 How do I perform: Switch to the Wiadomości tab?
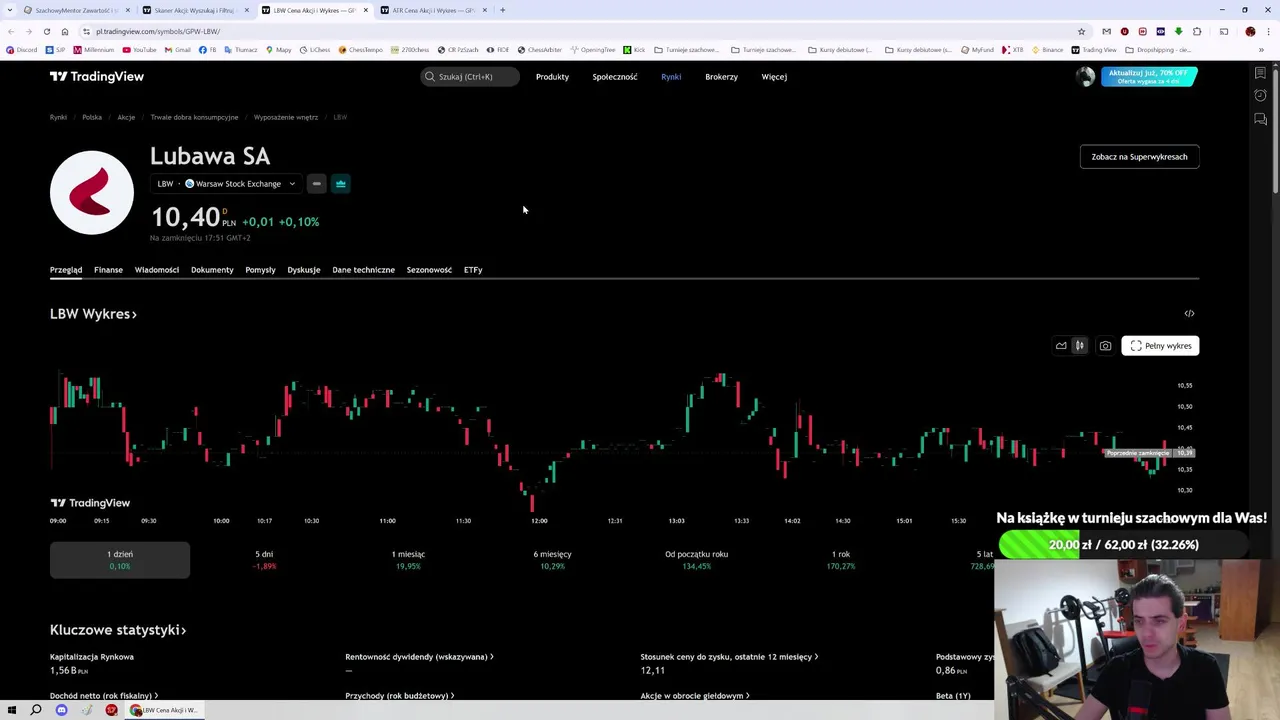157,270
